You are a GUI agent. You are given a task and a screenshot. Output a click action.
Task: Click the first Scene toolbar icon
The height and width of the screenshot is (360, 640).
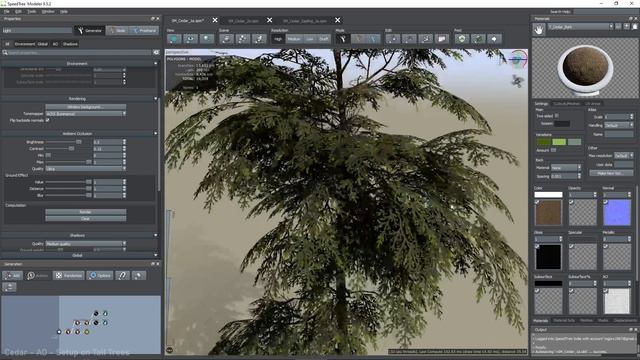click(226, 39)
